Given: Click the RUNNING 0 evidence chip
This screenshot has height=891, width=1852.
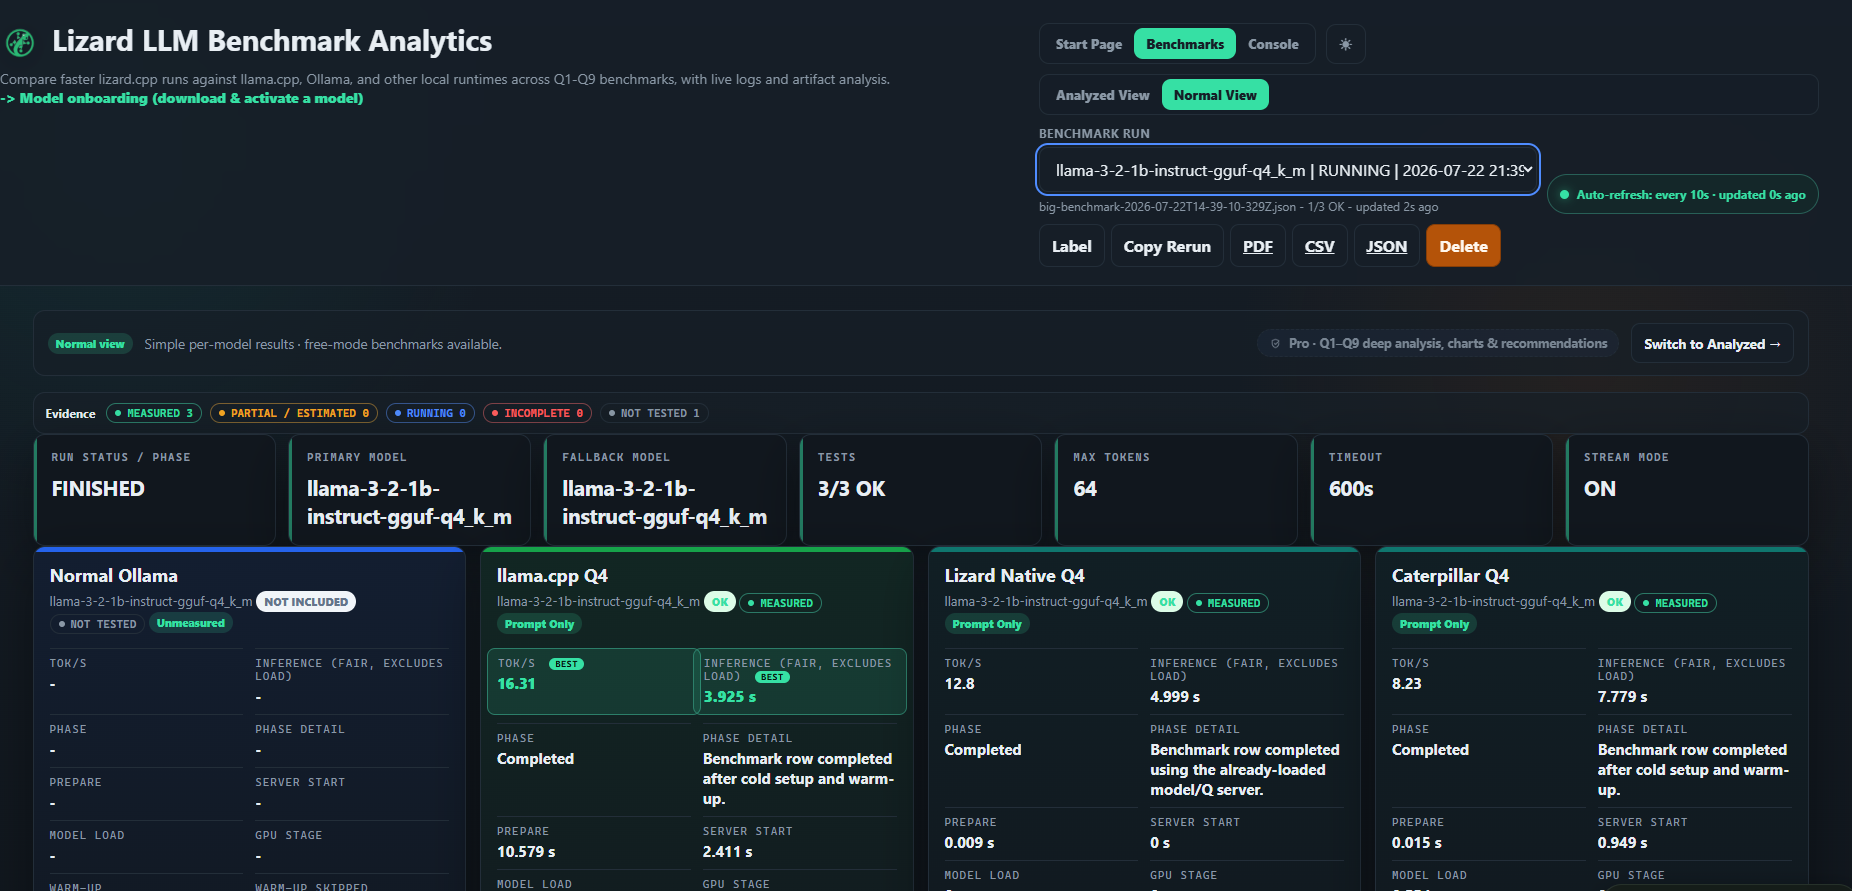Looking at the screenshot, I should (430, 413).
